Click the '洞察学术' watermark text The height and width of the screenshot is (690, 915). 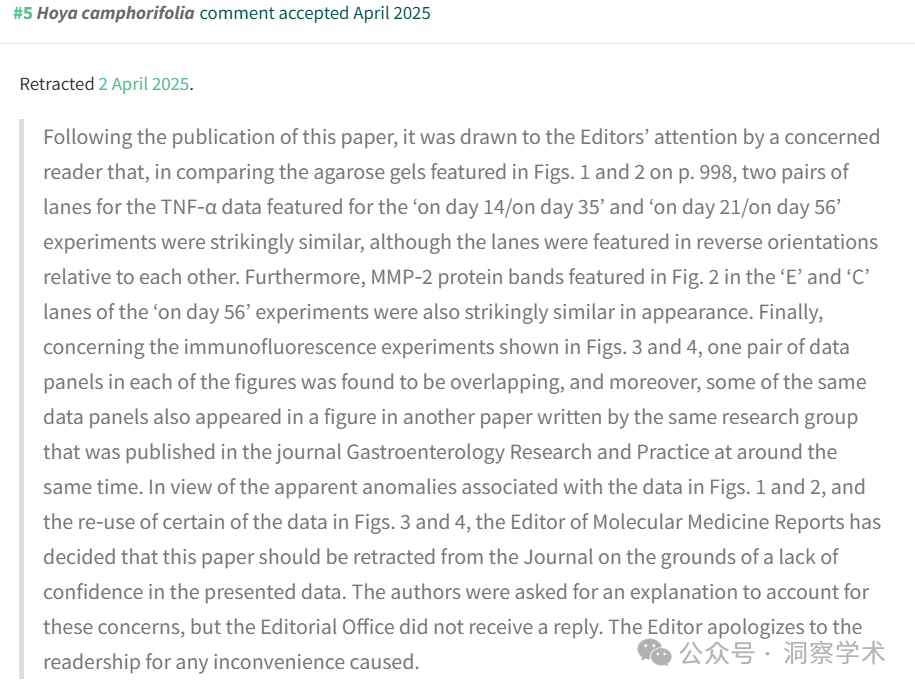click(x=834, y=653)
